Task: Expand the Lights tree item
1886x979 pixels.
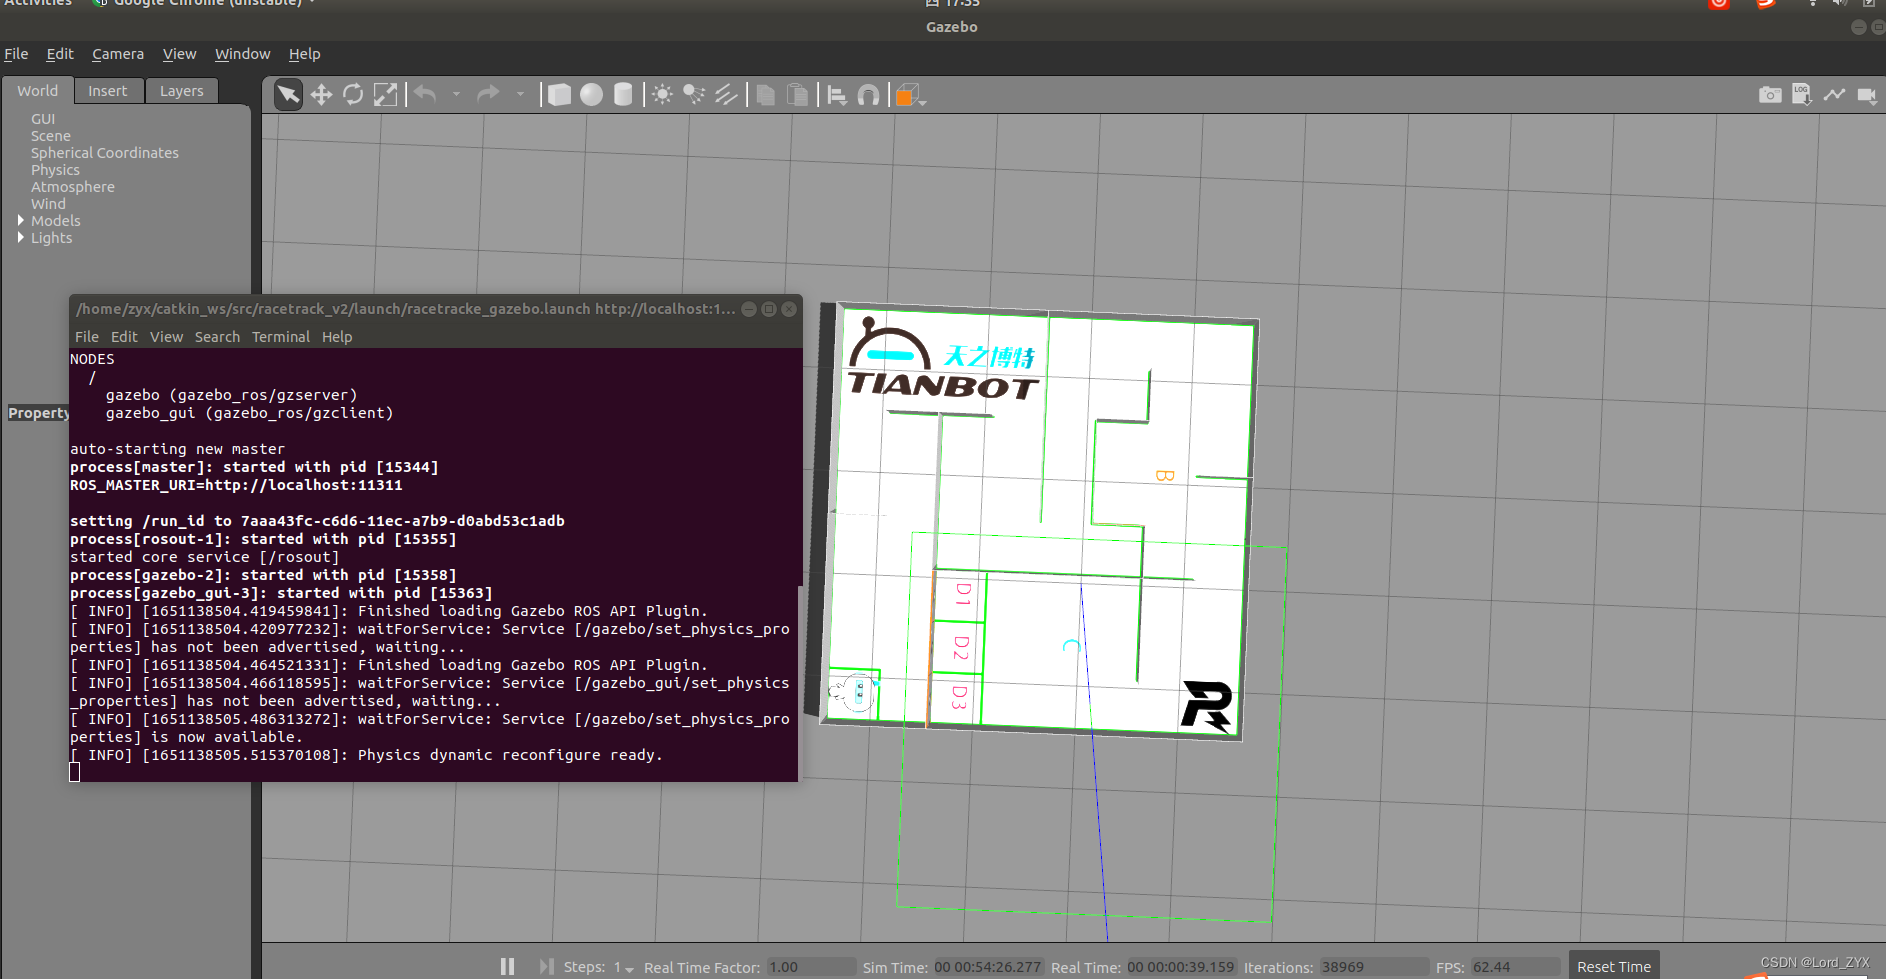Action: pos(20,237)
